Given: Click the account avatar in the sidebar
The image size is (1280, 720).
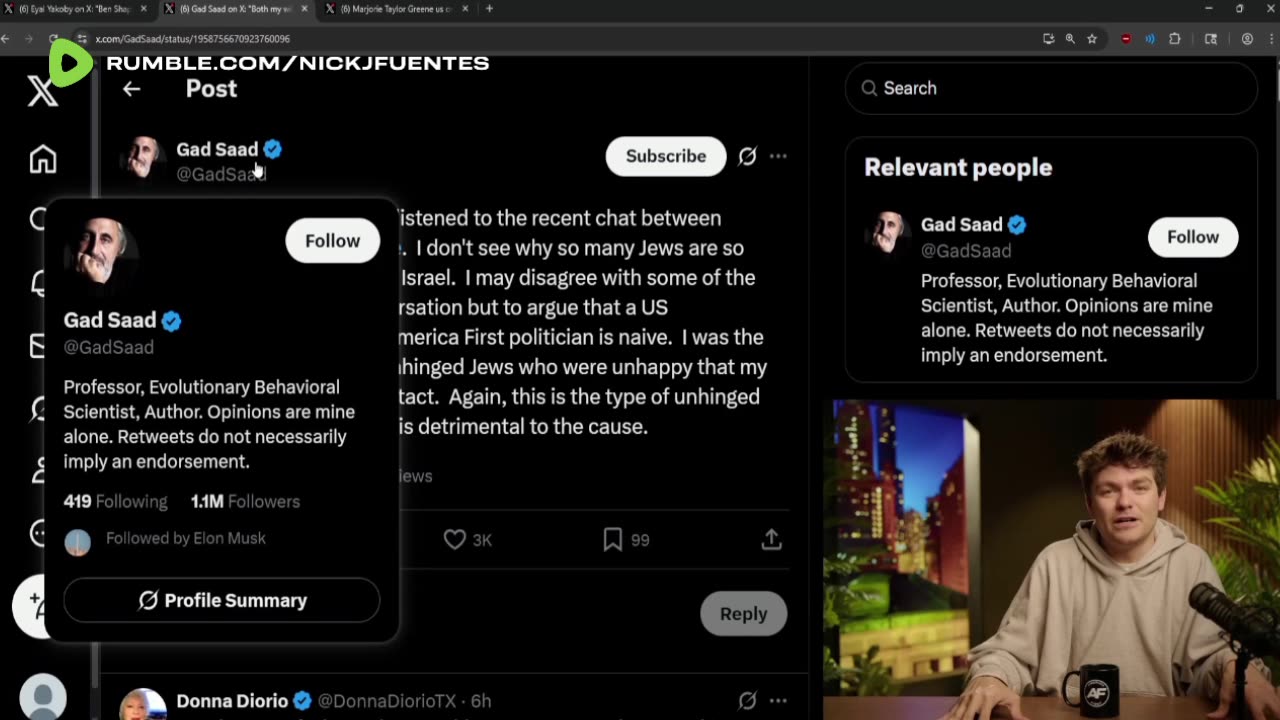Looking at the screenshot, I should click(43, 697).
